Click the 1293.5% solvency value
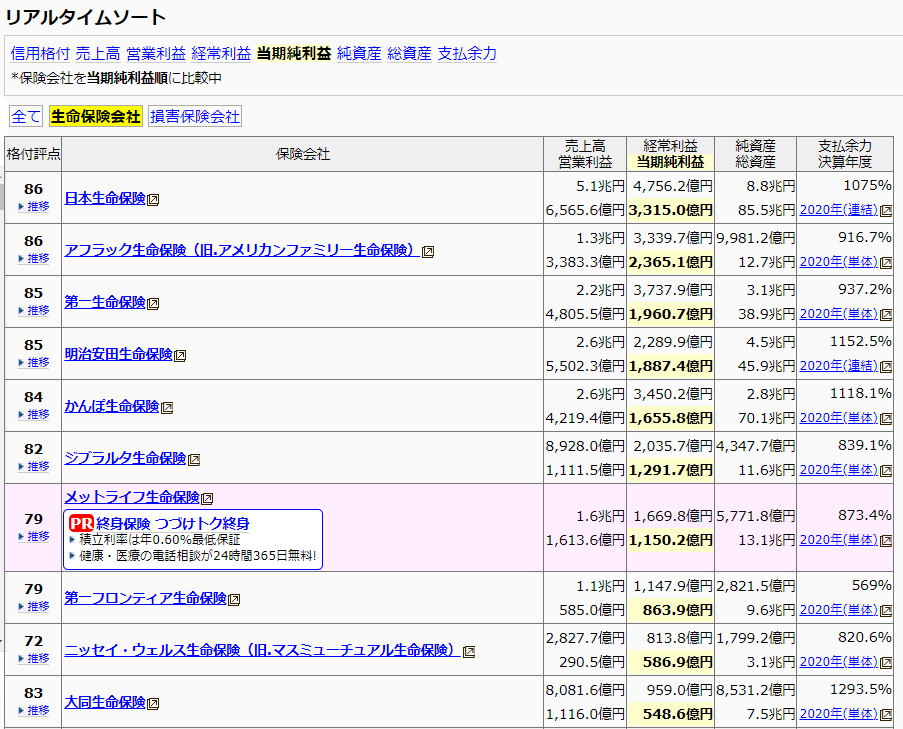The image size is (903, 729). [x=860, y=689]
